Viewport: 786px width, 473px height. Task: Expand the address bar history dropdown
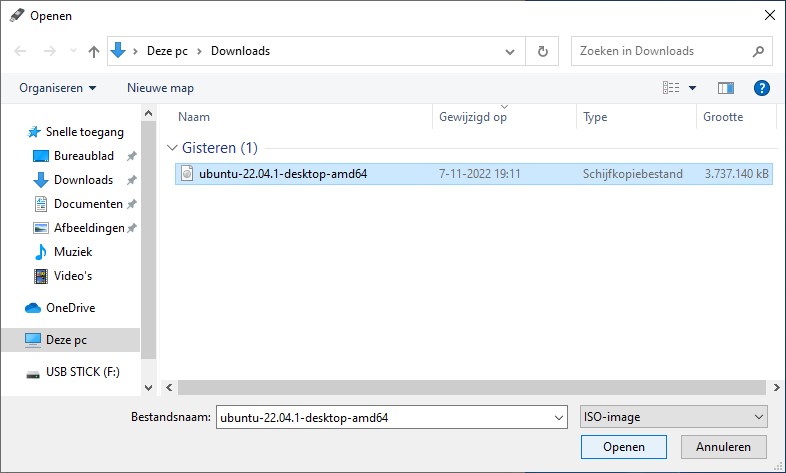click(x=510, y=51)
